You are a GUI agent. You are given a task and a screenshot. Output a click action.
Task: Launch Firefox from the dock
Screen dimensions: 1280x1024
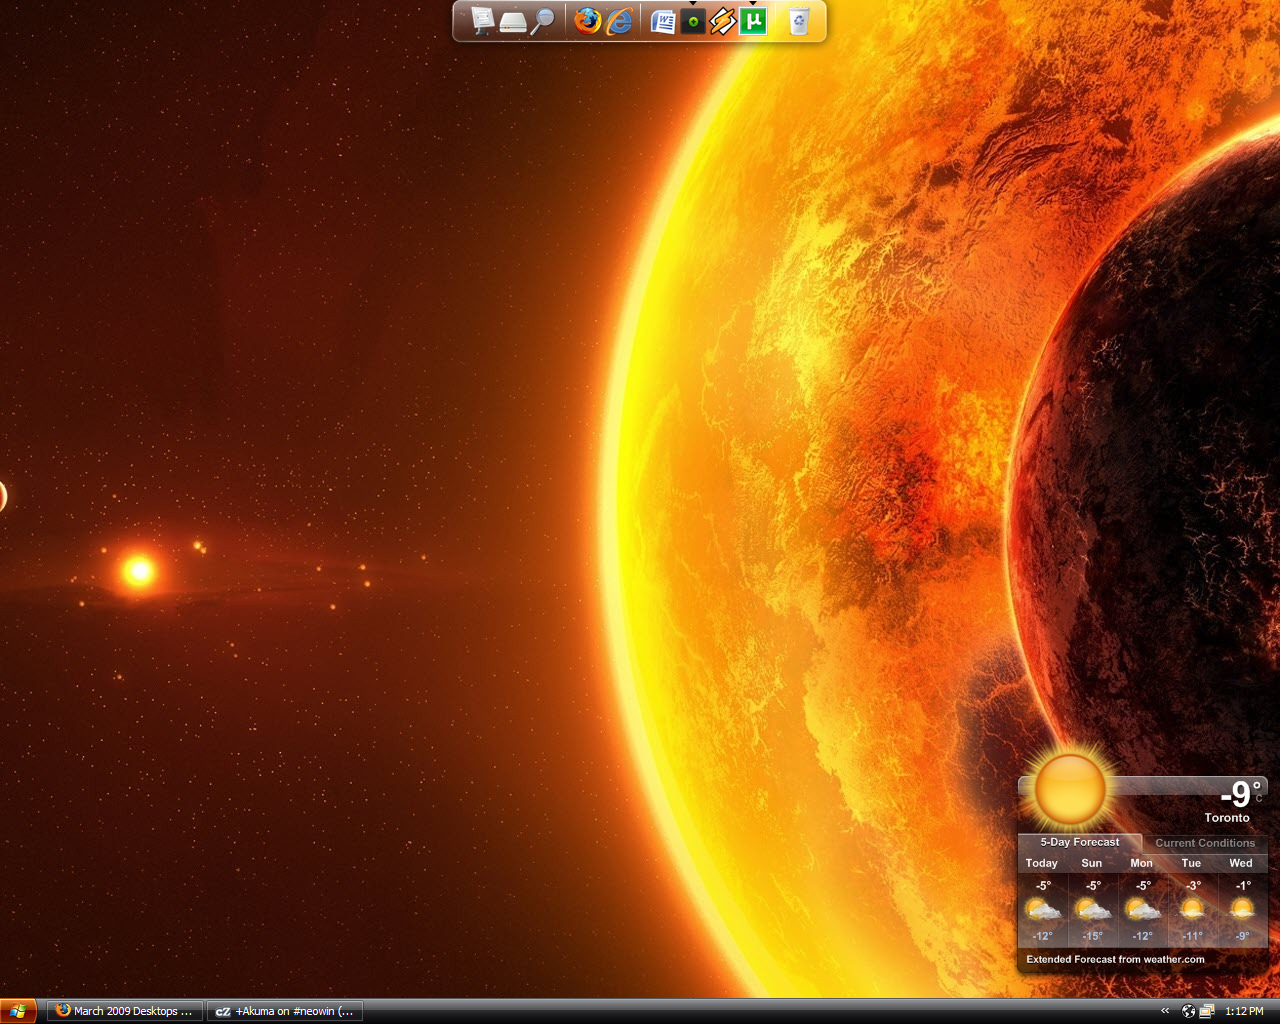(x=588, y=21)
